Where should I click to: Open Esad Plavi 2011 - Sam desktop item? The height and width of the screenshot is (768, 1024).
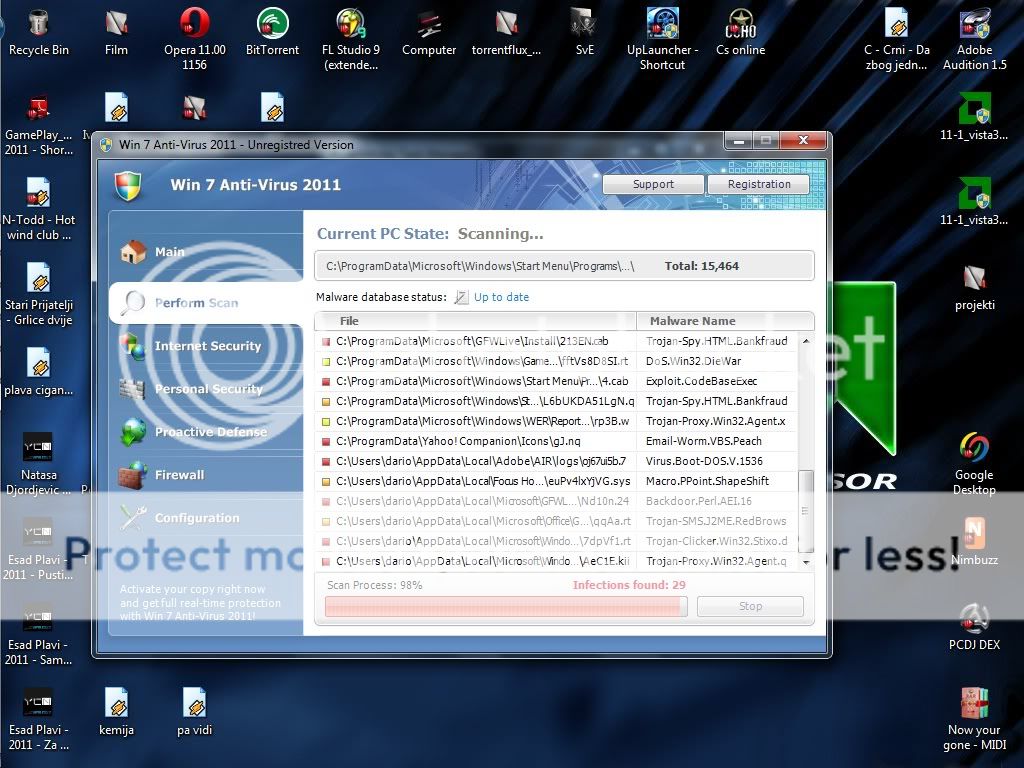(x=39, y=634)
